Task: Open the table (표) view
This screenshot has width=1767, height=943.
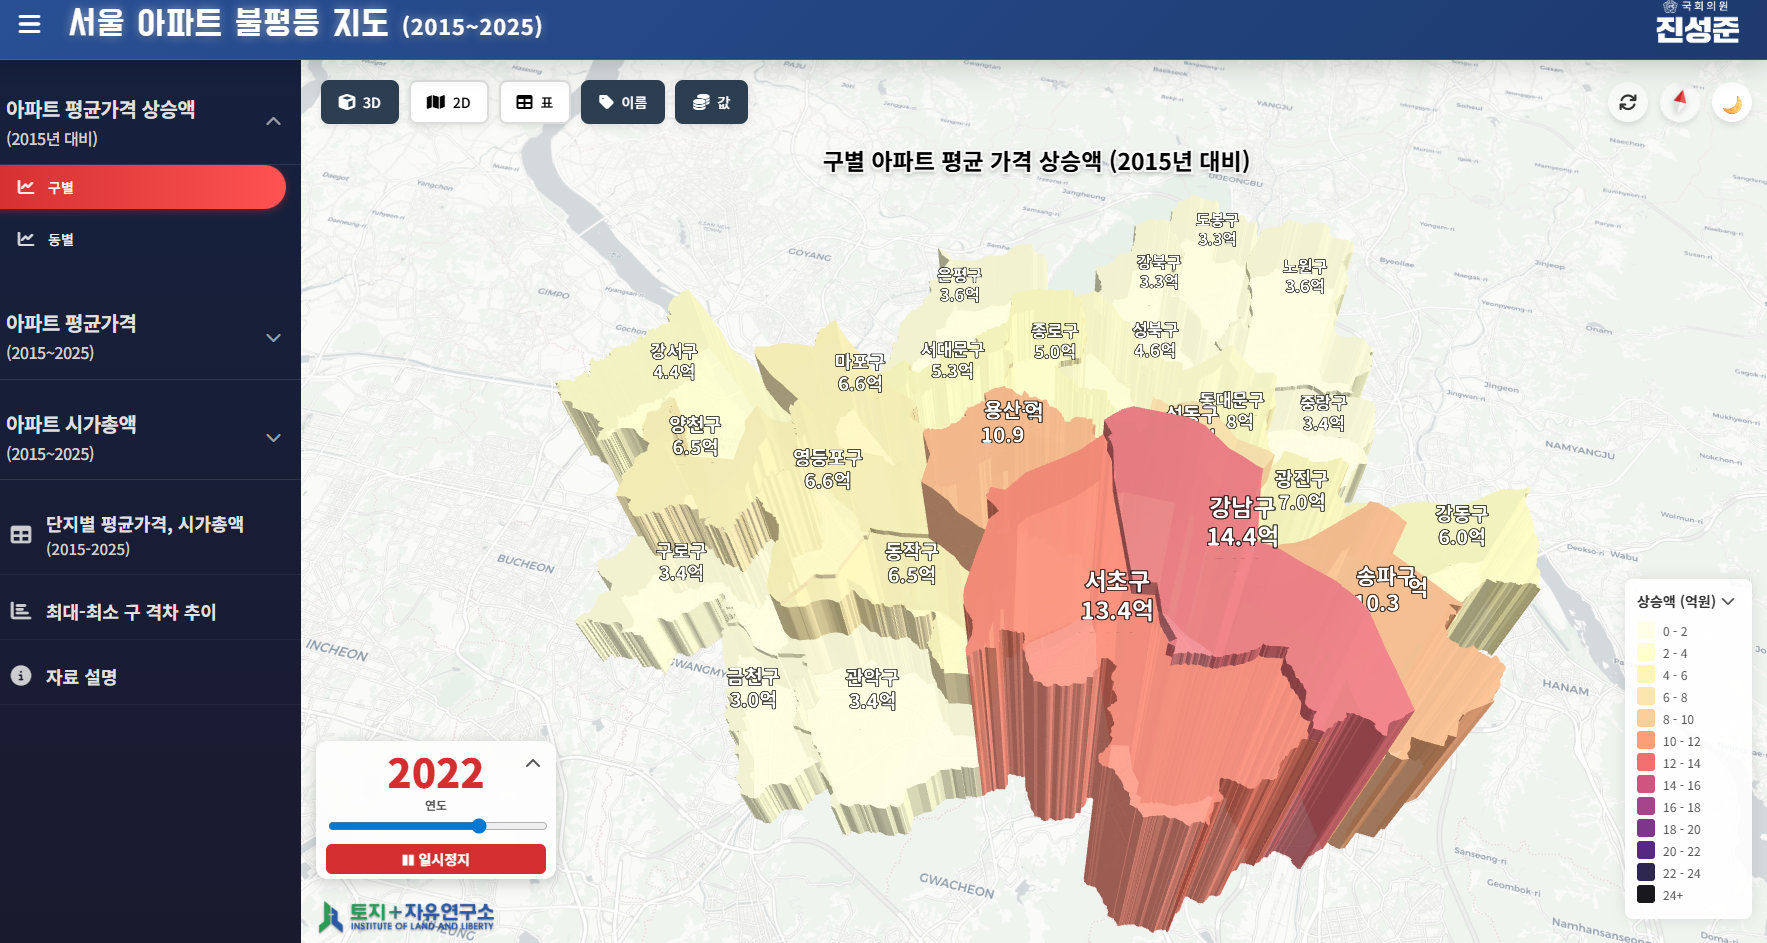Action: (535, 102)
